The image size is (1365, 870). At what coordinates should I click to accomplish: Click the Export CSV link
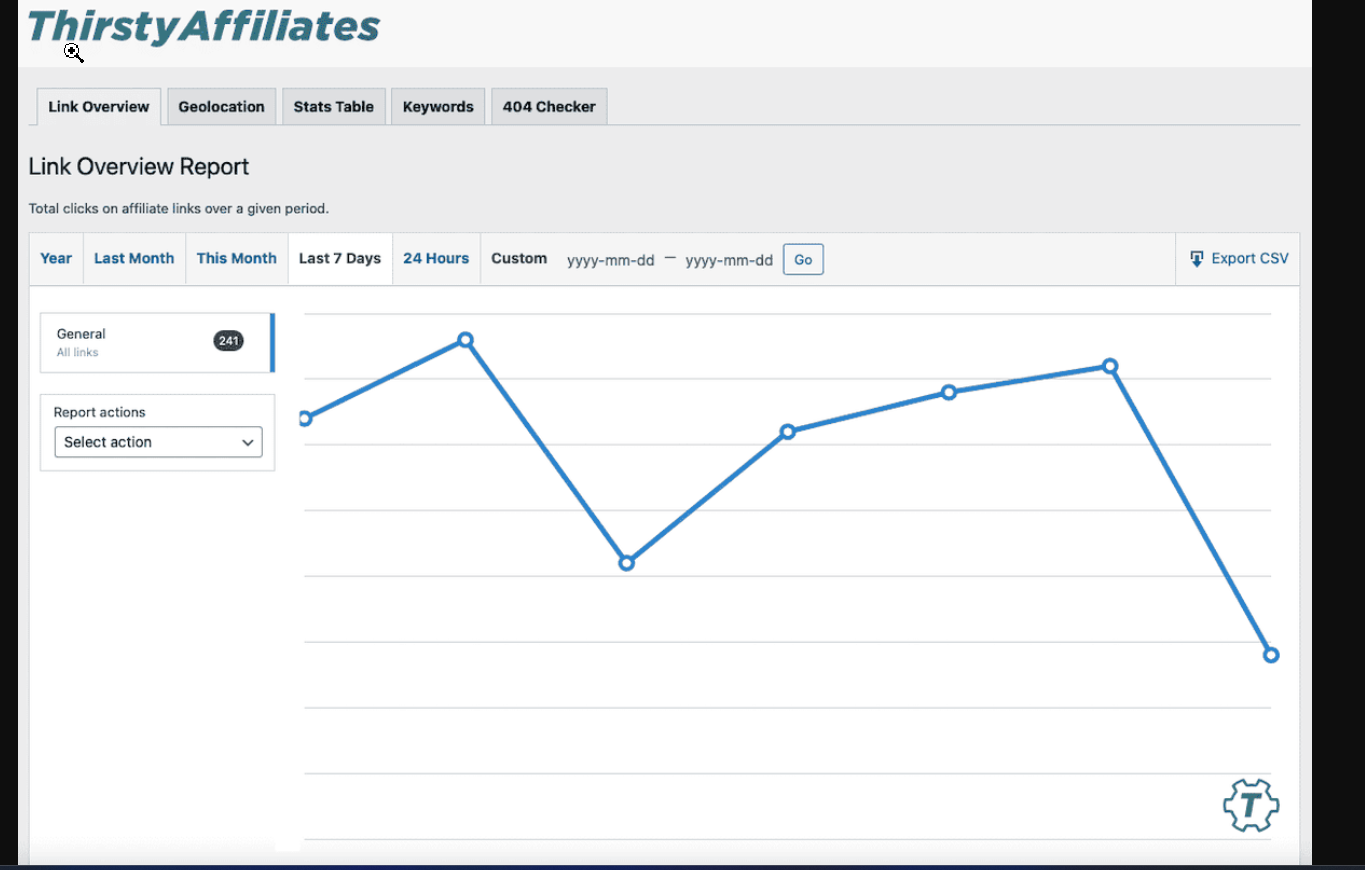coord(1247,258)
